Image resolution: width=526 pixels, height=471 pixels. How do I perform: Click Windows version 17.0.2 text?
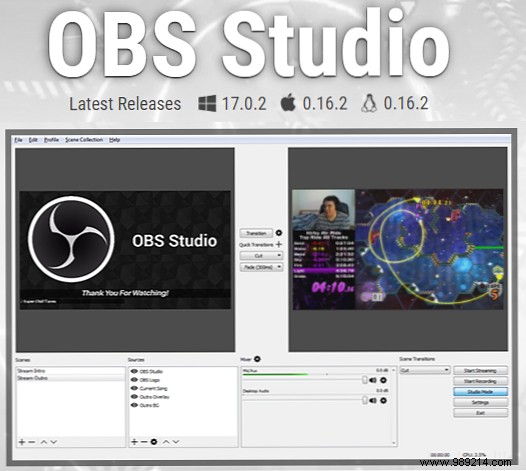pos(244,103)
